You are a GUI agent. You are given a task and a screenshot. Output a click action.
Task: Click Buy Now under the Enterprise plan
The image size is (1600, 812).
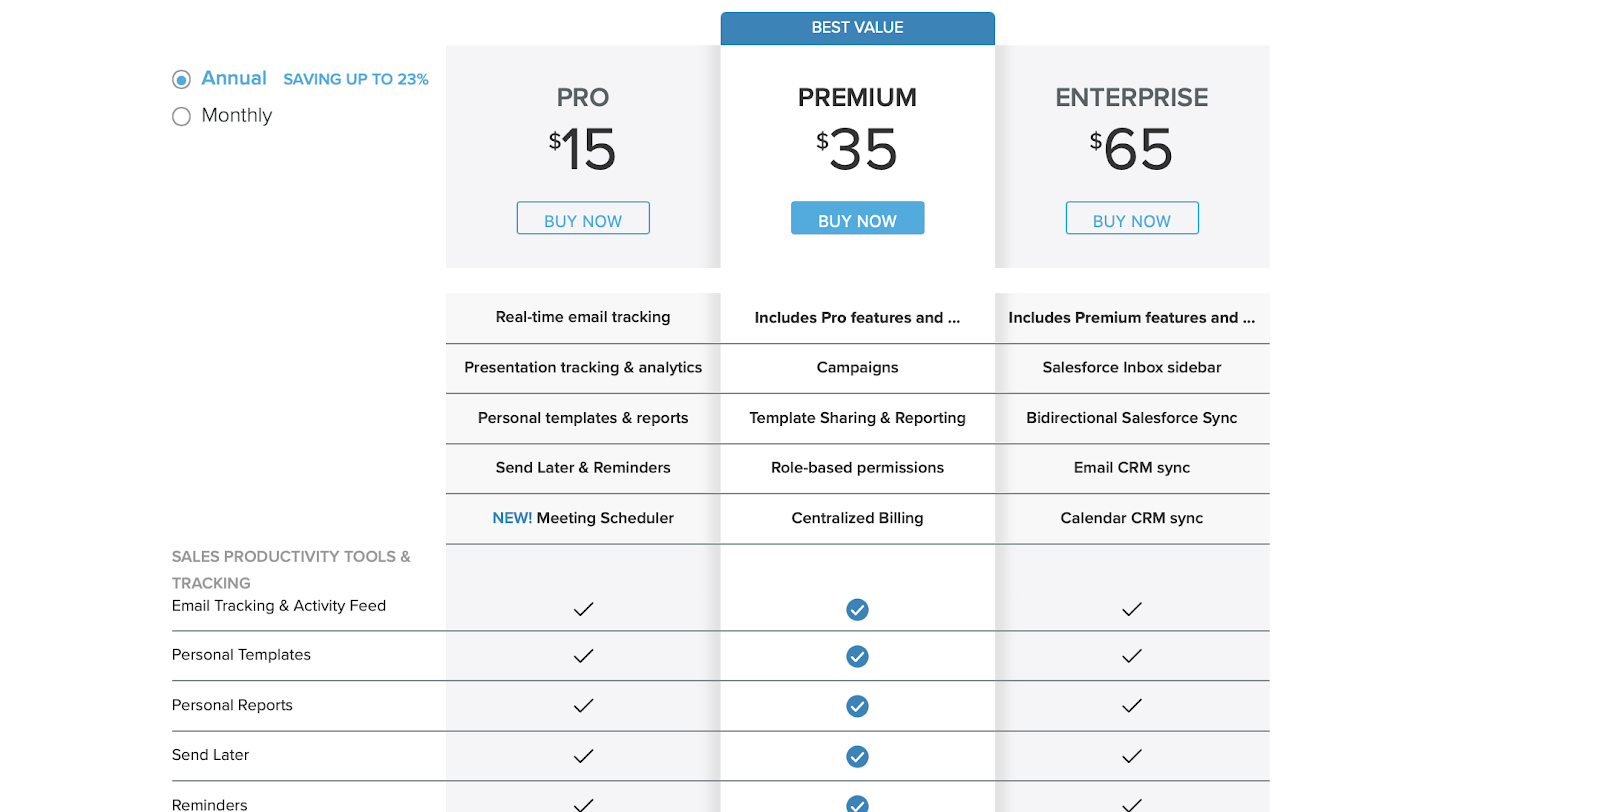[1132, 219]
